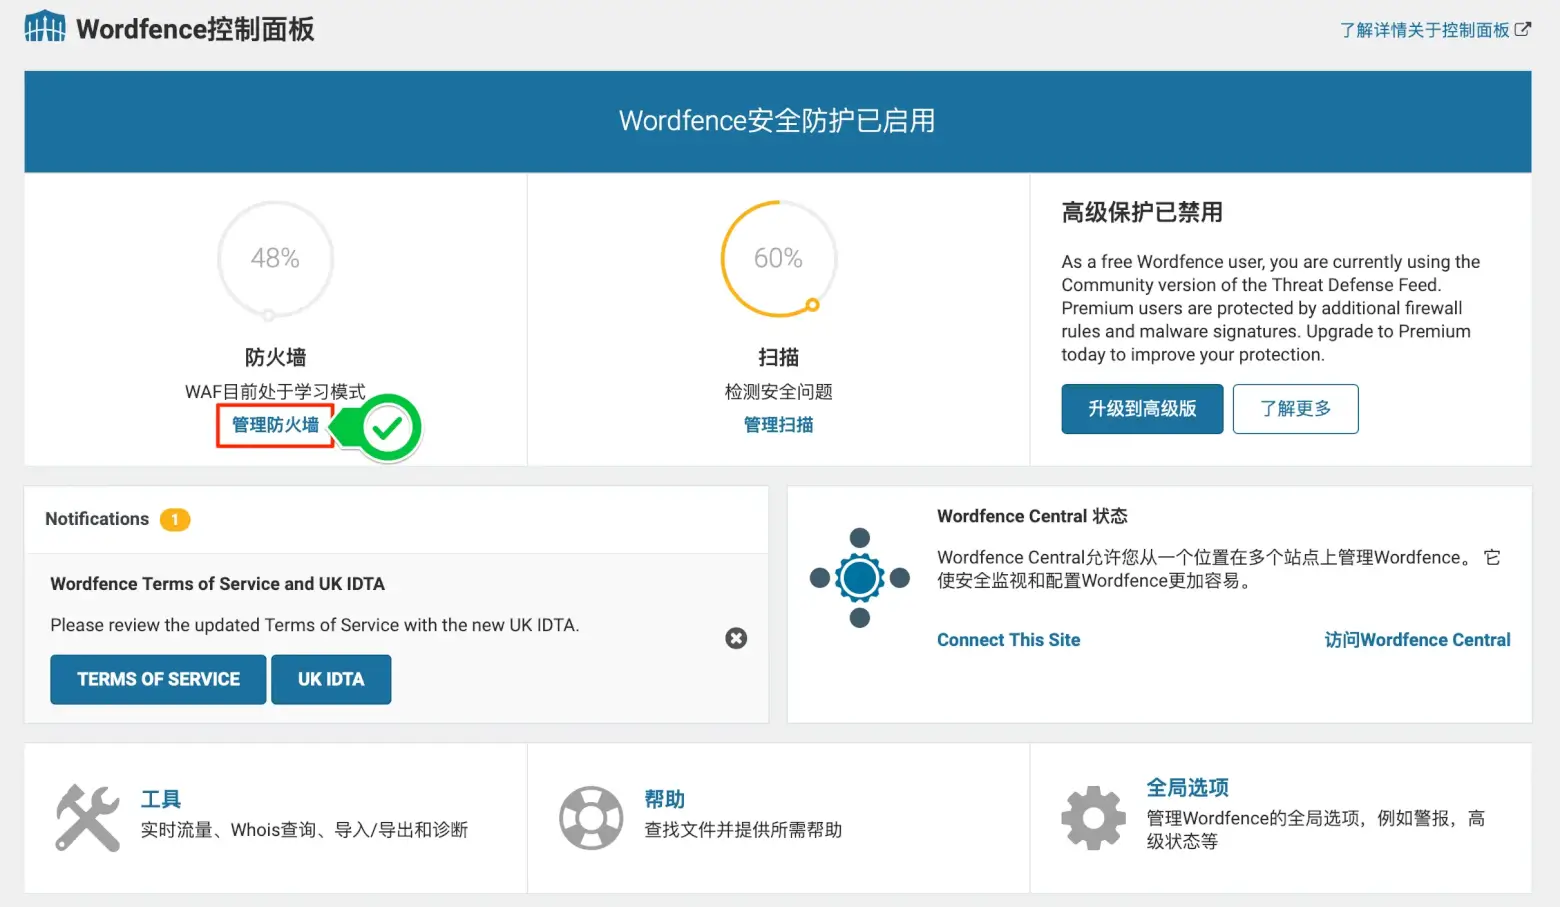Click the Global Options gear icon
This screenshot has width=1560, height=907.
click(1093, 817)
